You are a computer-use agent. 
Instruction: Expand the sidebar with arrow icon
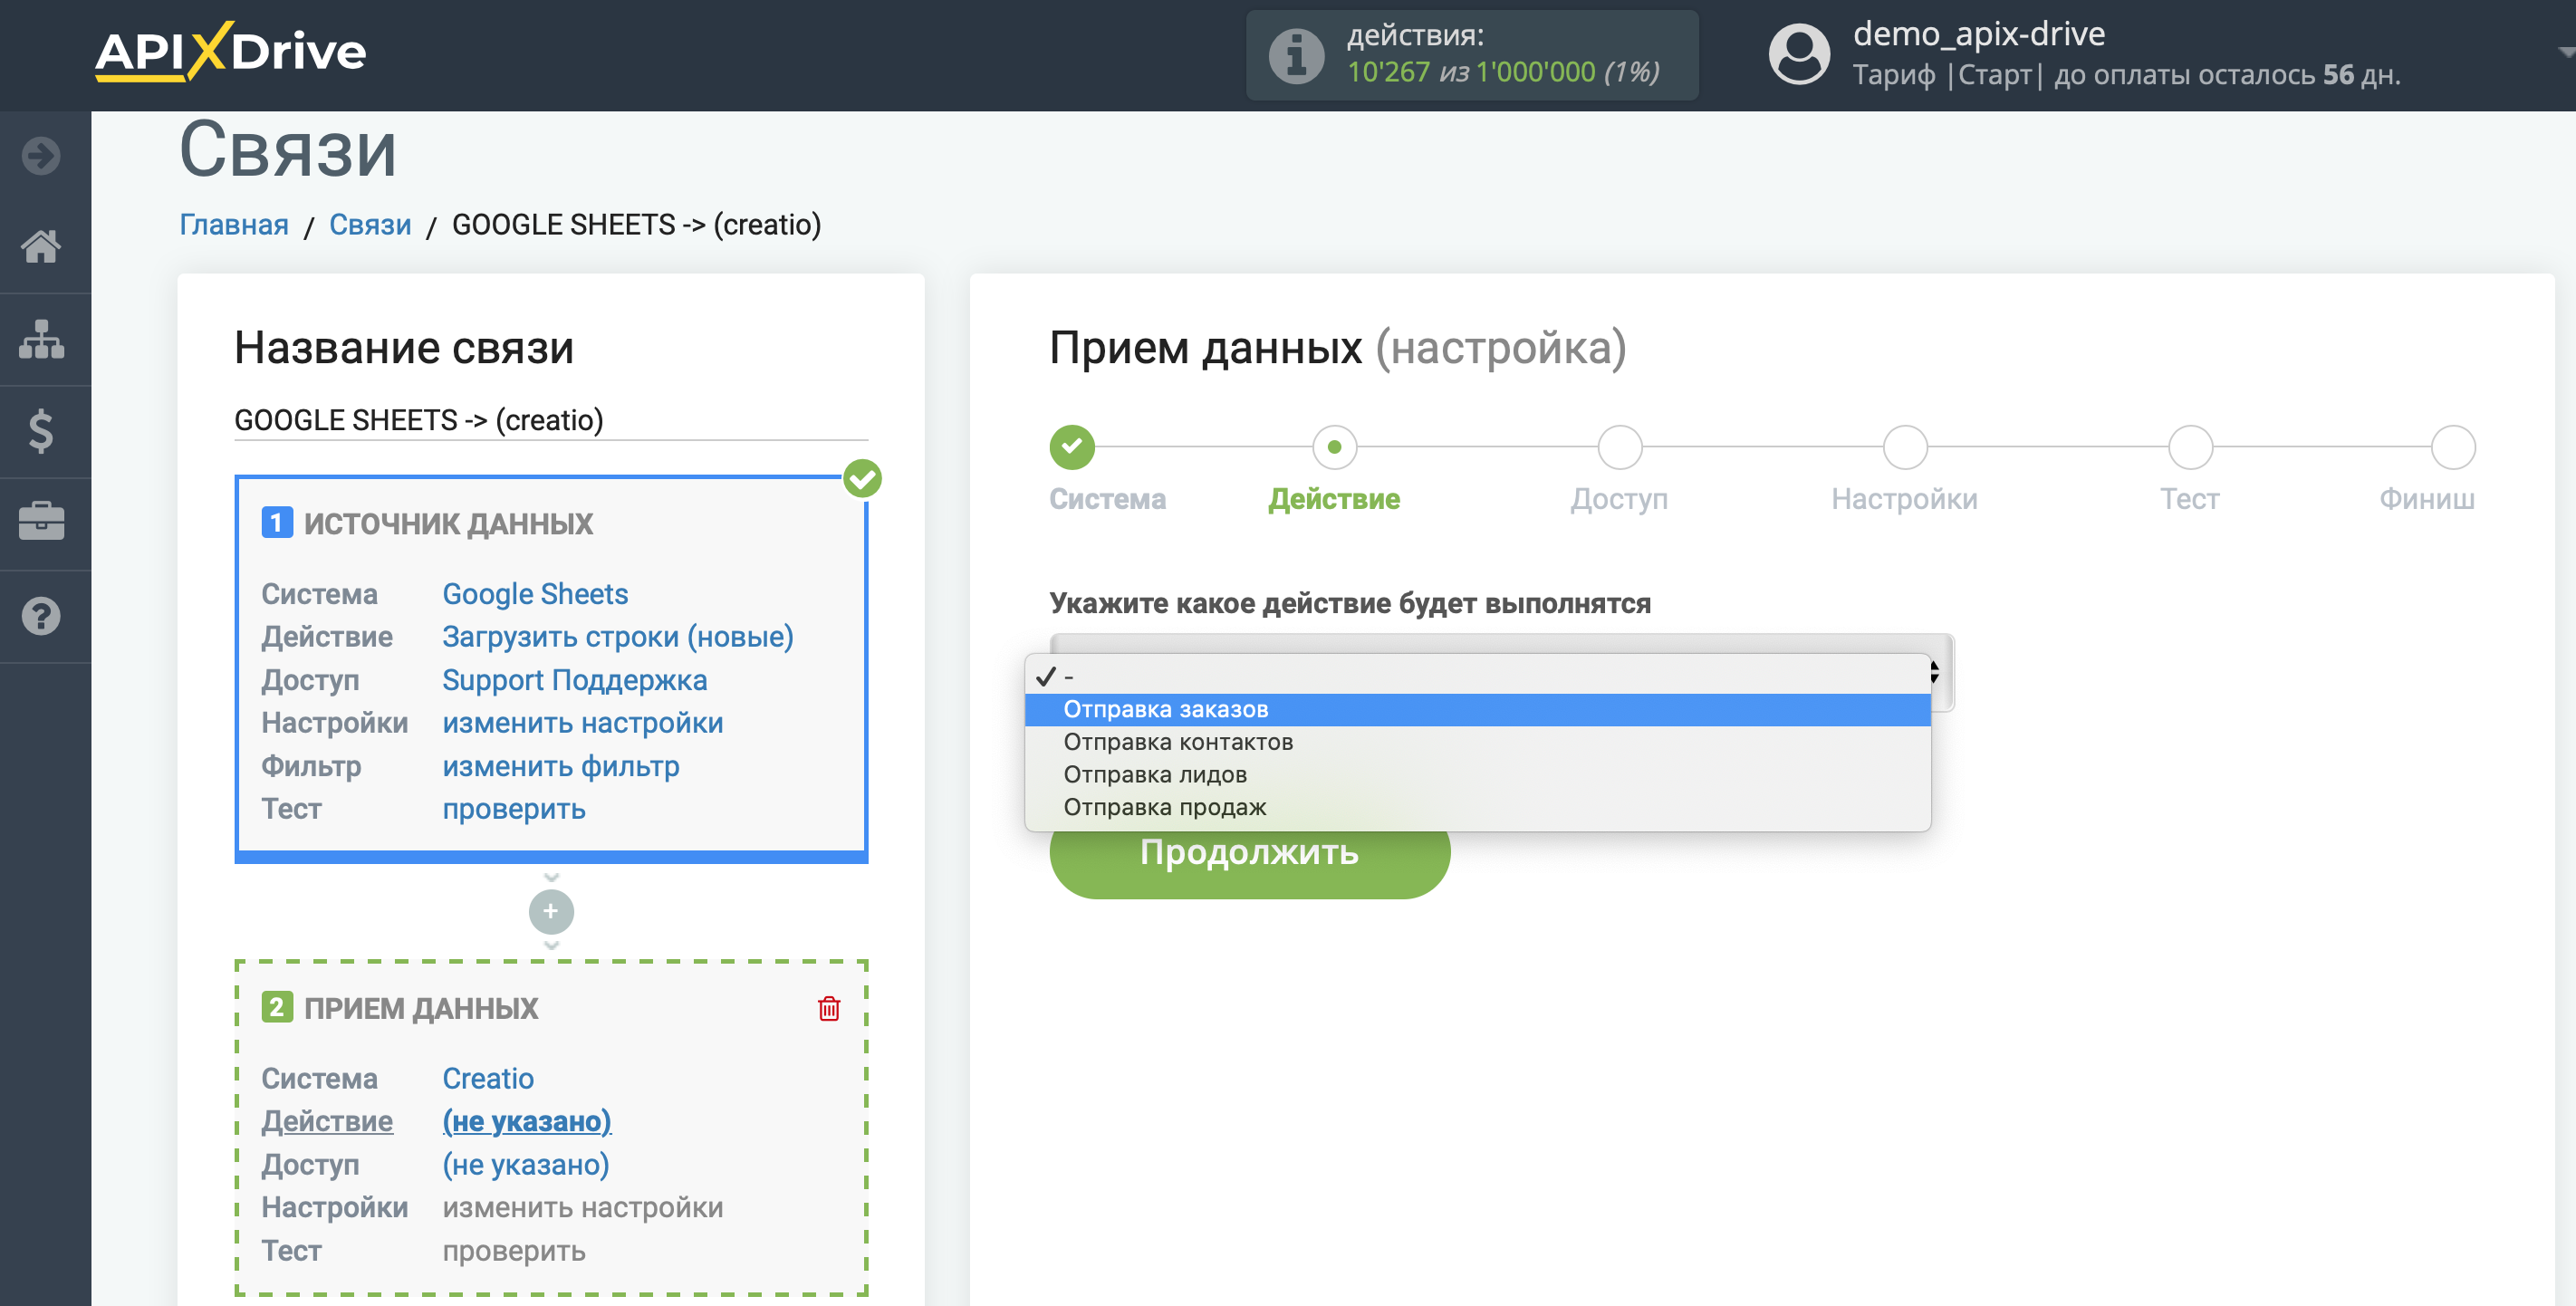(41, 156)
